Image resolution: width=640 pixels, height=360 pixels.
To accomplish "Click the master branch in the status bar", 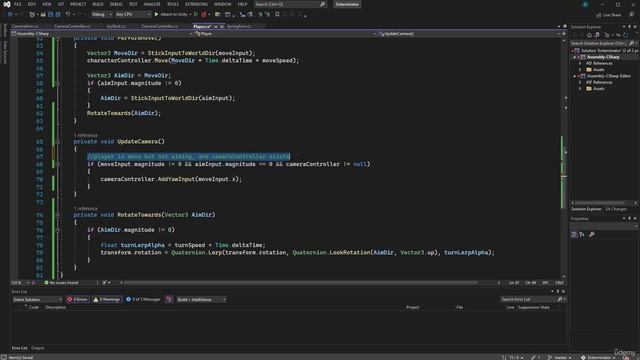I will pos(560,358).
